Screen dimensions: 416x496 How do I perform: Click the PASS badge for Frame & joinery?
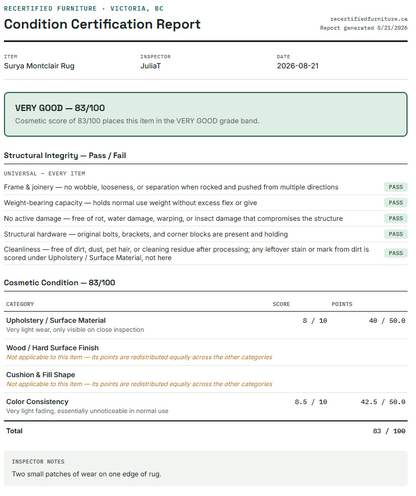[x=395, y=187]
